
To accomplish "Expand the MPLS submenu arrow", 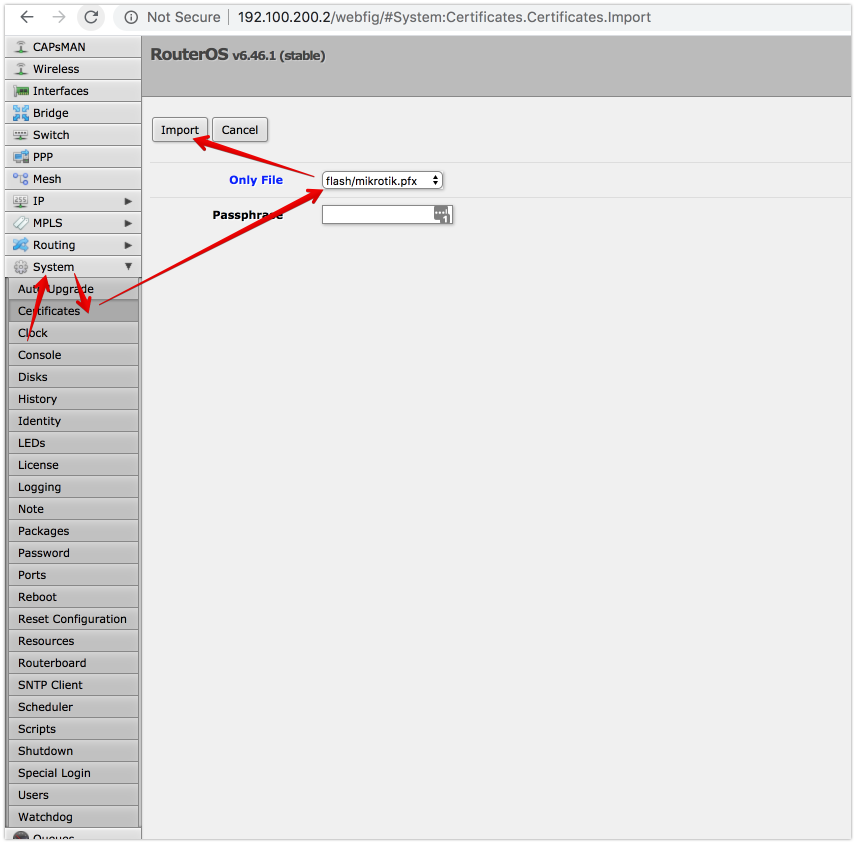I will [x=128, y=223].
